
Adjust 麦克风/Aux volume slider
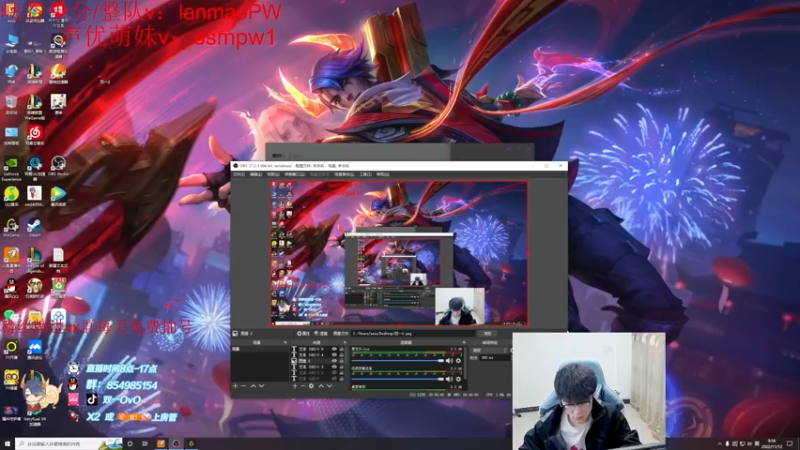click(397, 361)
